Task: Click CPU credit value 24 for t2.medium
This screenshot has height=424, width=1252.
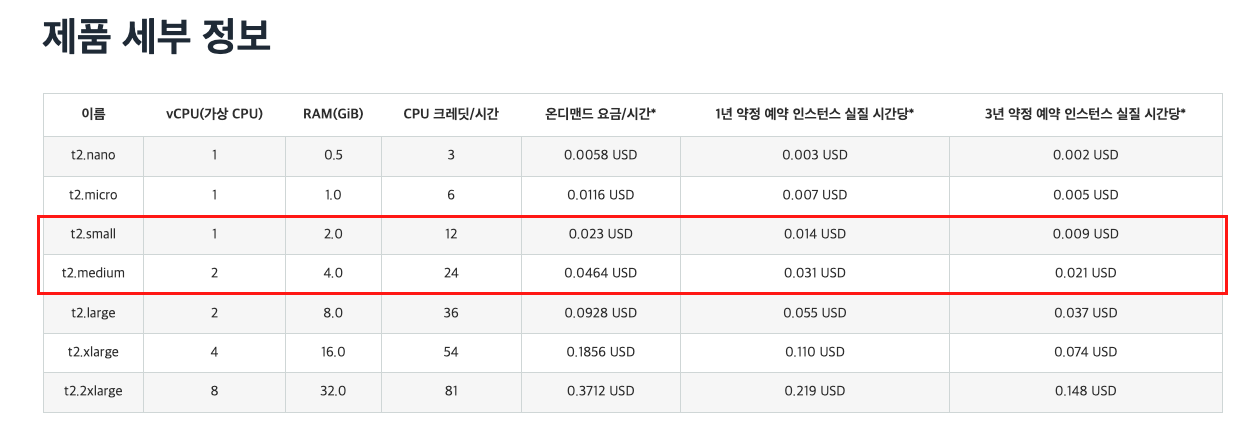Action: coord(451,273)
